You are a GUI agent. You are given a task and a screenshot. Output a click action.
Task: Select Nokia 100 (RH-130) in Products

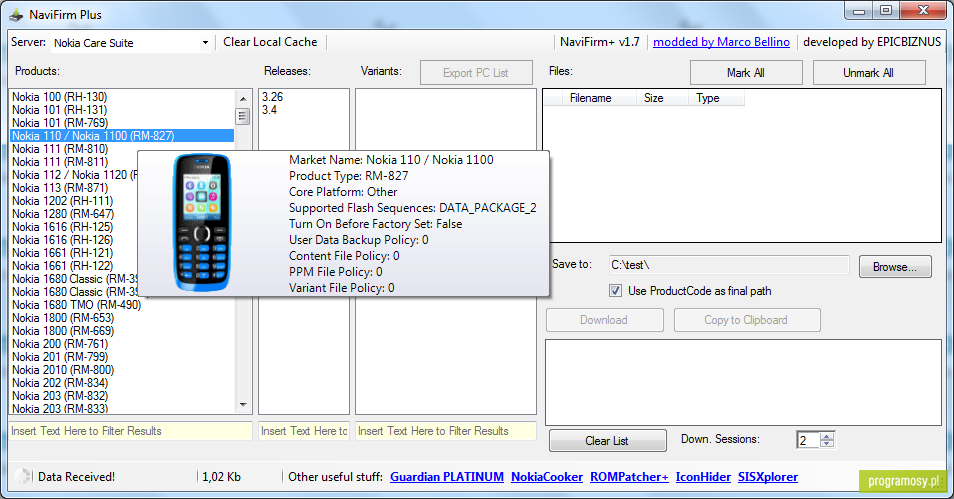click(x=60, y=97)
